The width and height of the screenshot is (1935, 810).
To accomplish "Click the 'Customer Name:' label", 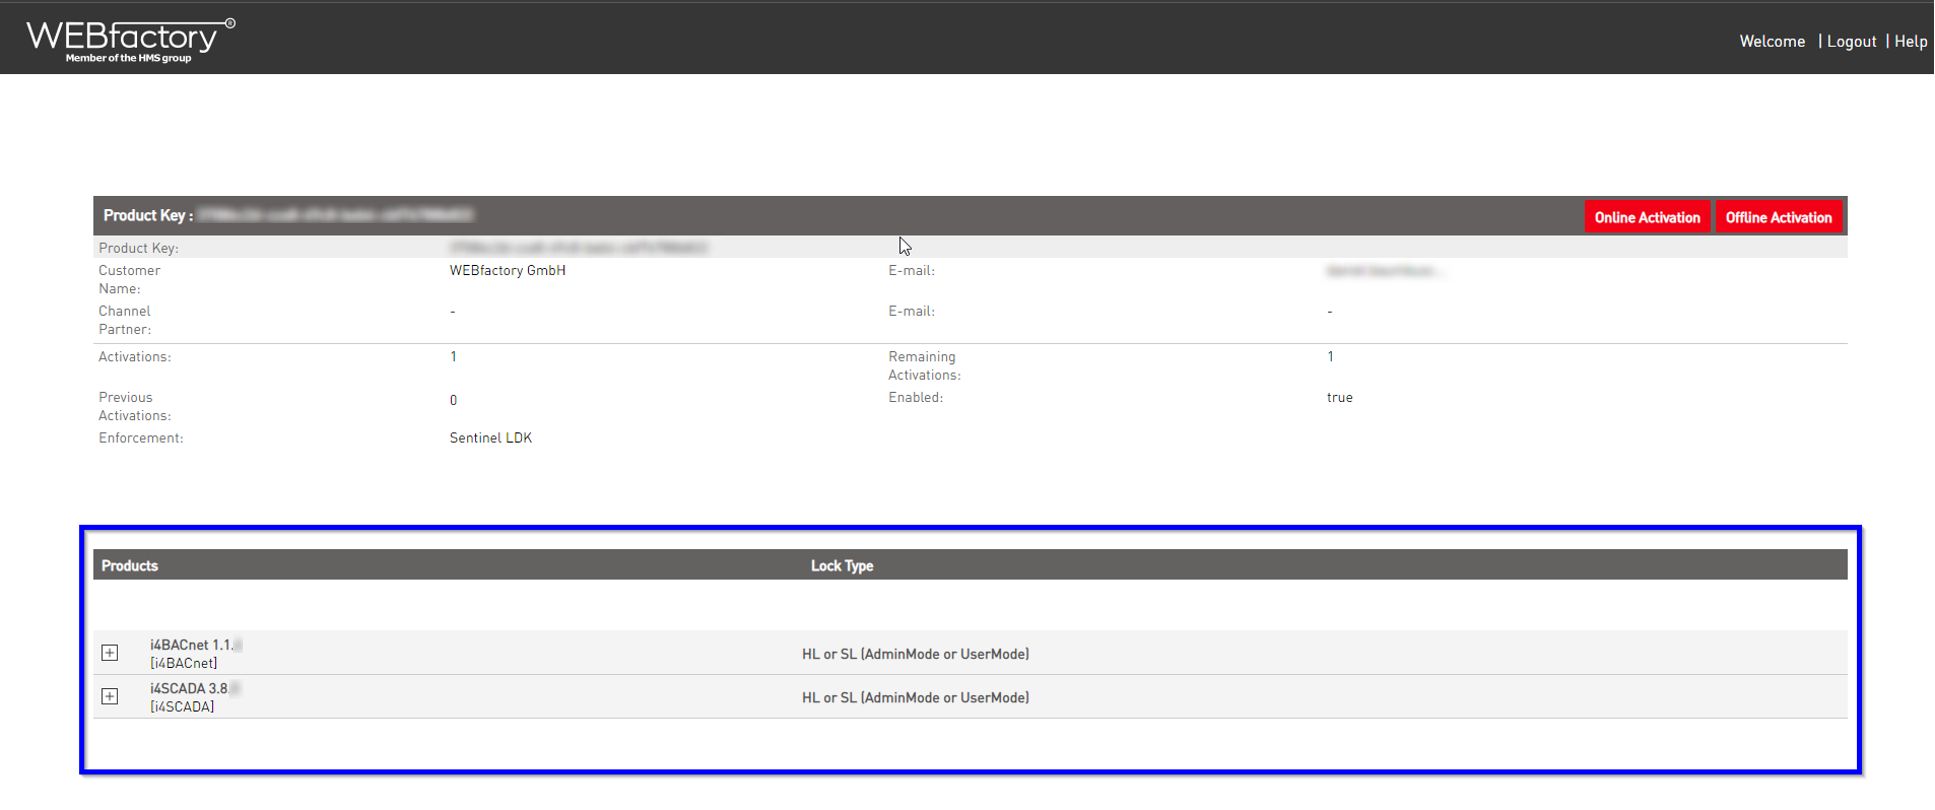I will coord(129,279).
